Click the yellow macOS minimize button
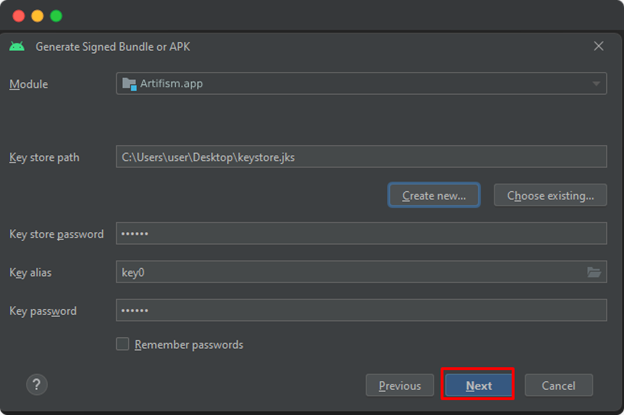 coord(38,16)
